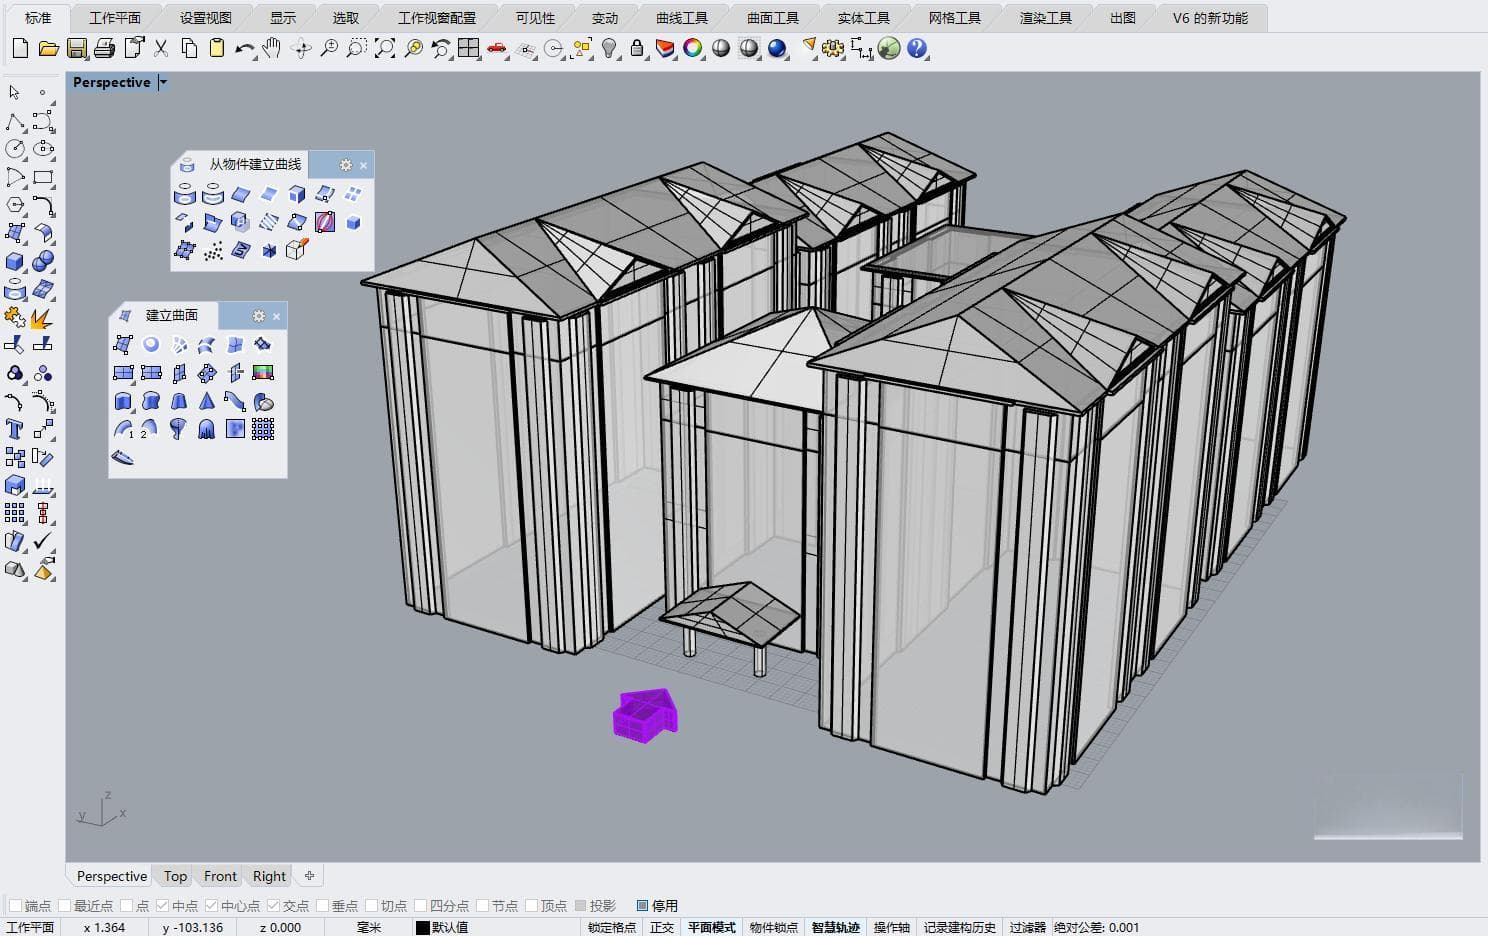
Task: Enable the 节点 osnap checkbox
Action: [482, 905]
